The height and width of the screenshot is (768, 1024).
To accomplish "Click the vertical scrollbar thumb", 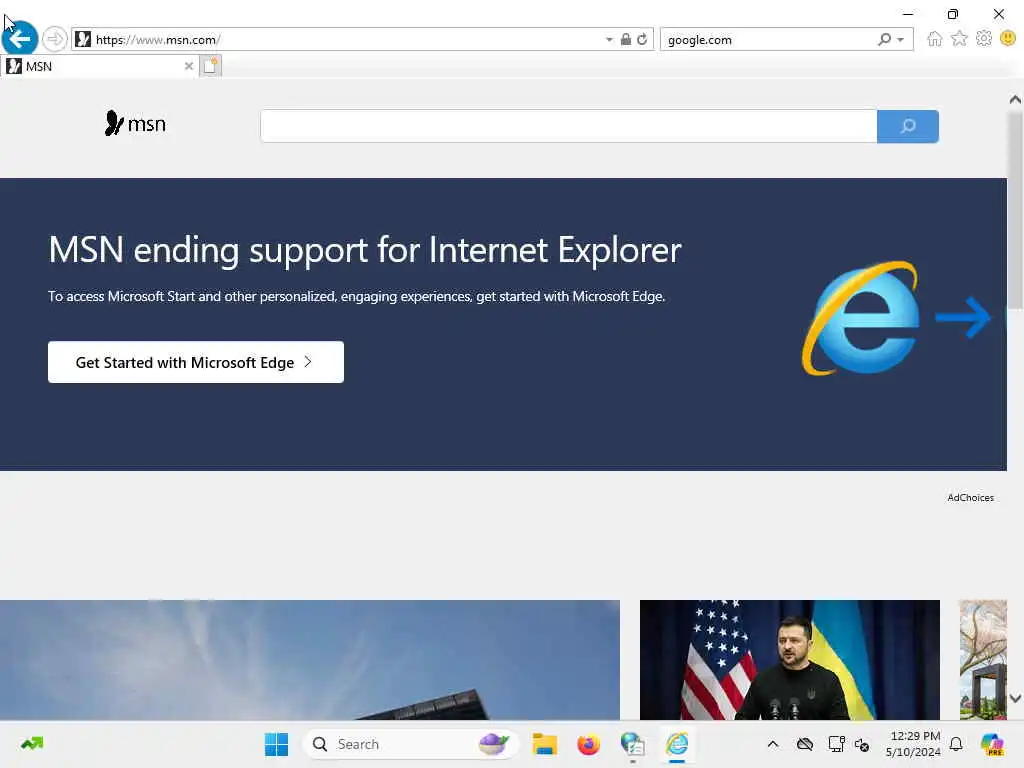I will (1015, 209).
